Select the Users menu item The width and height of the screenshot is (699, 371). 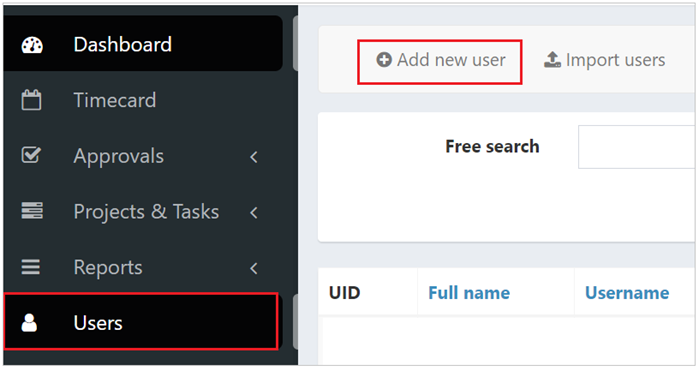pyautogui.click(x=141, y=321)
